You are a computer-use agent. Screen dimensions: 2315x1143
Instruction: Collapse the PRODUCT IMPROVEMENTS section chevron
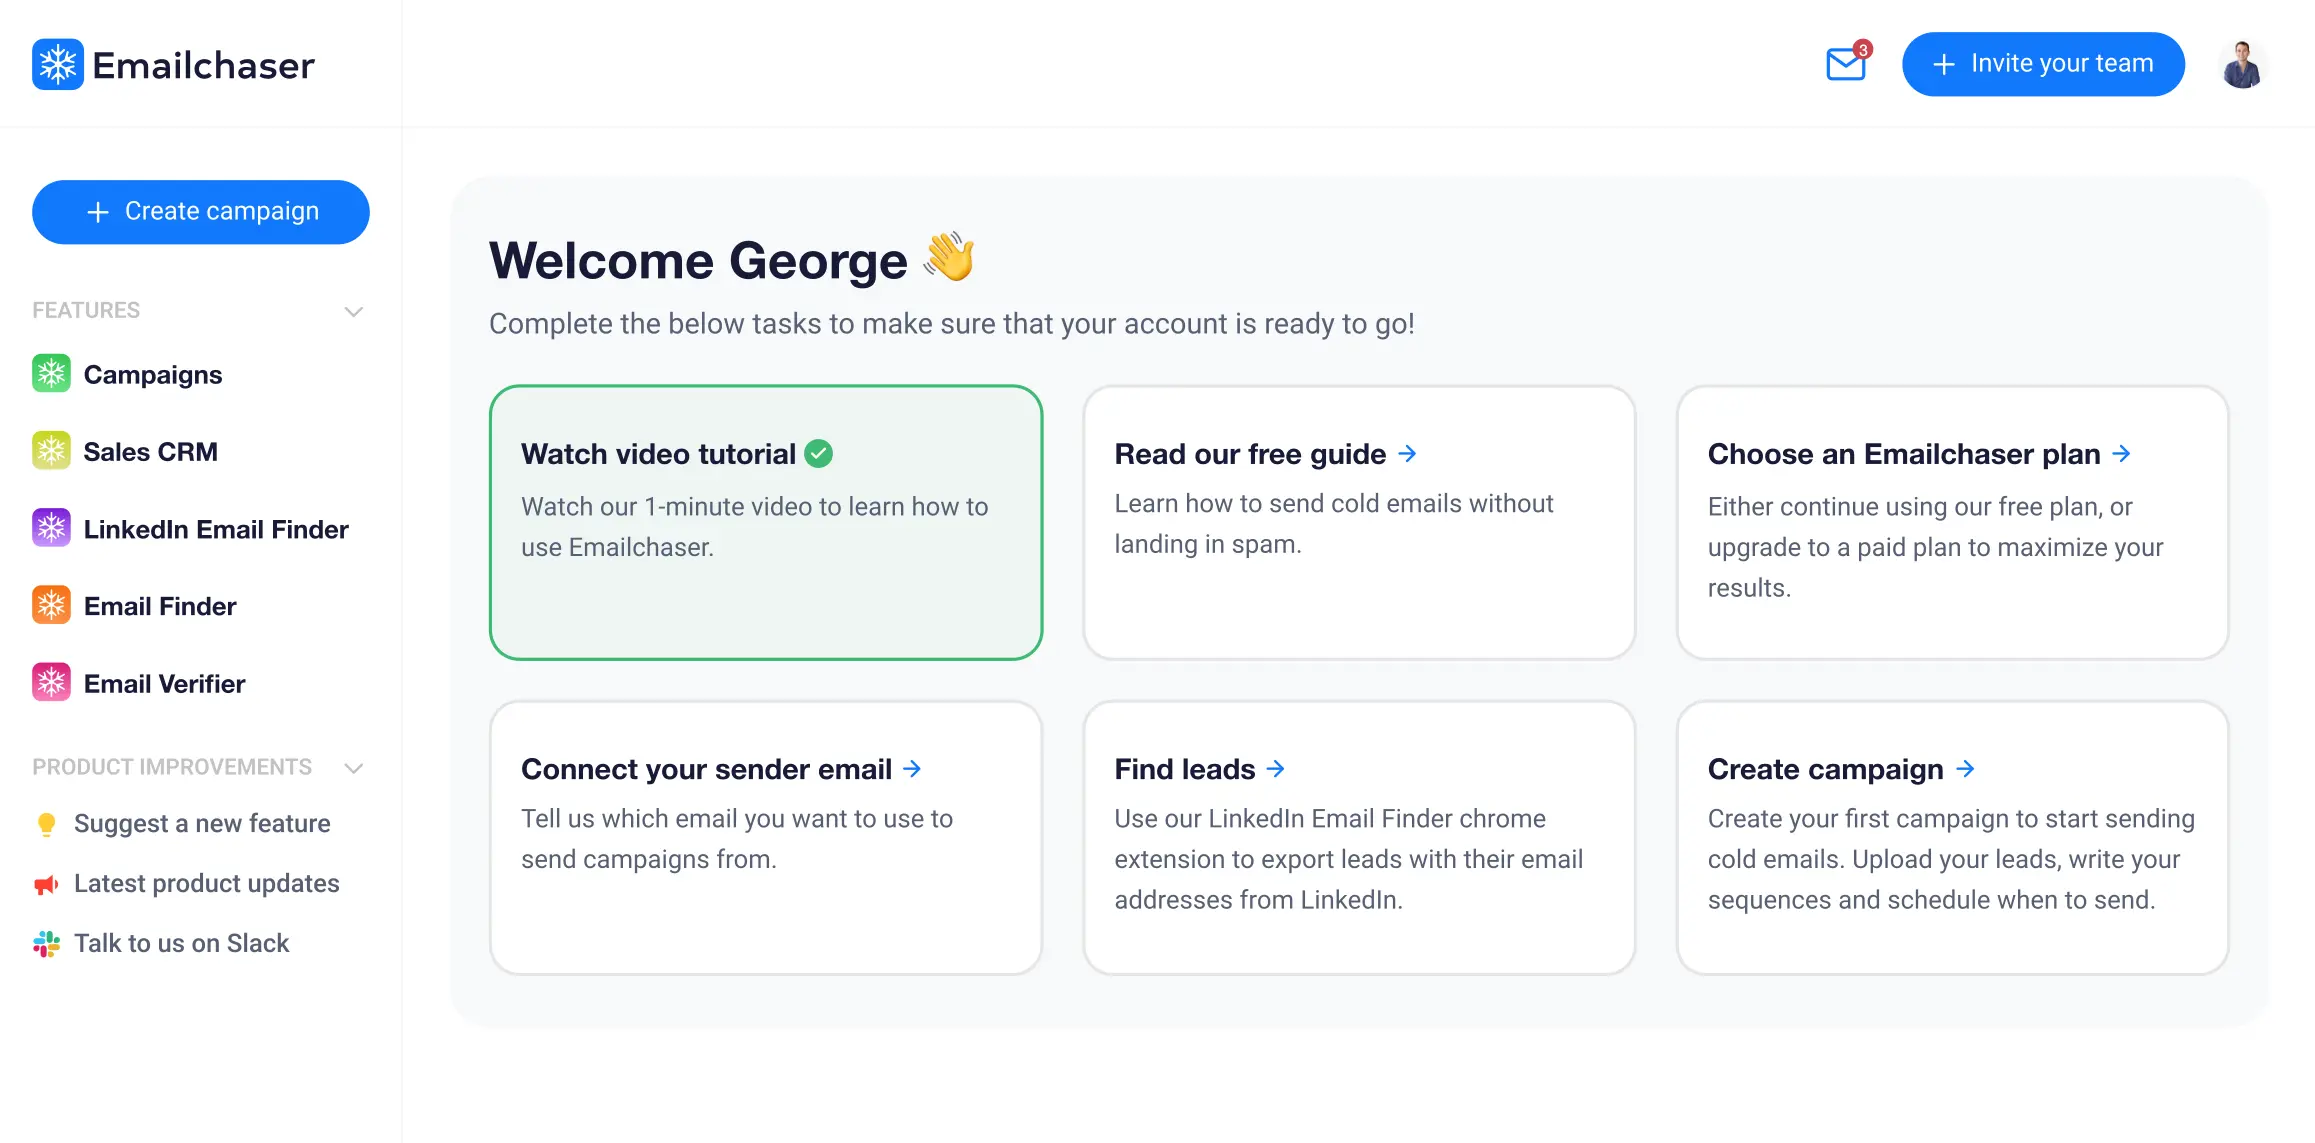(x=353, y=767)
